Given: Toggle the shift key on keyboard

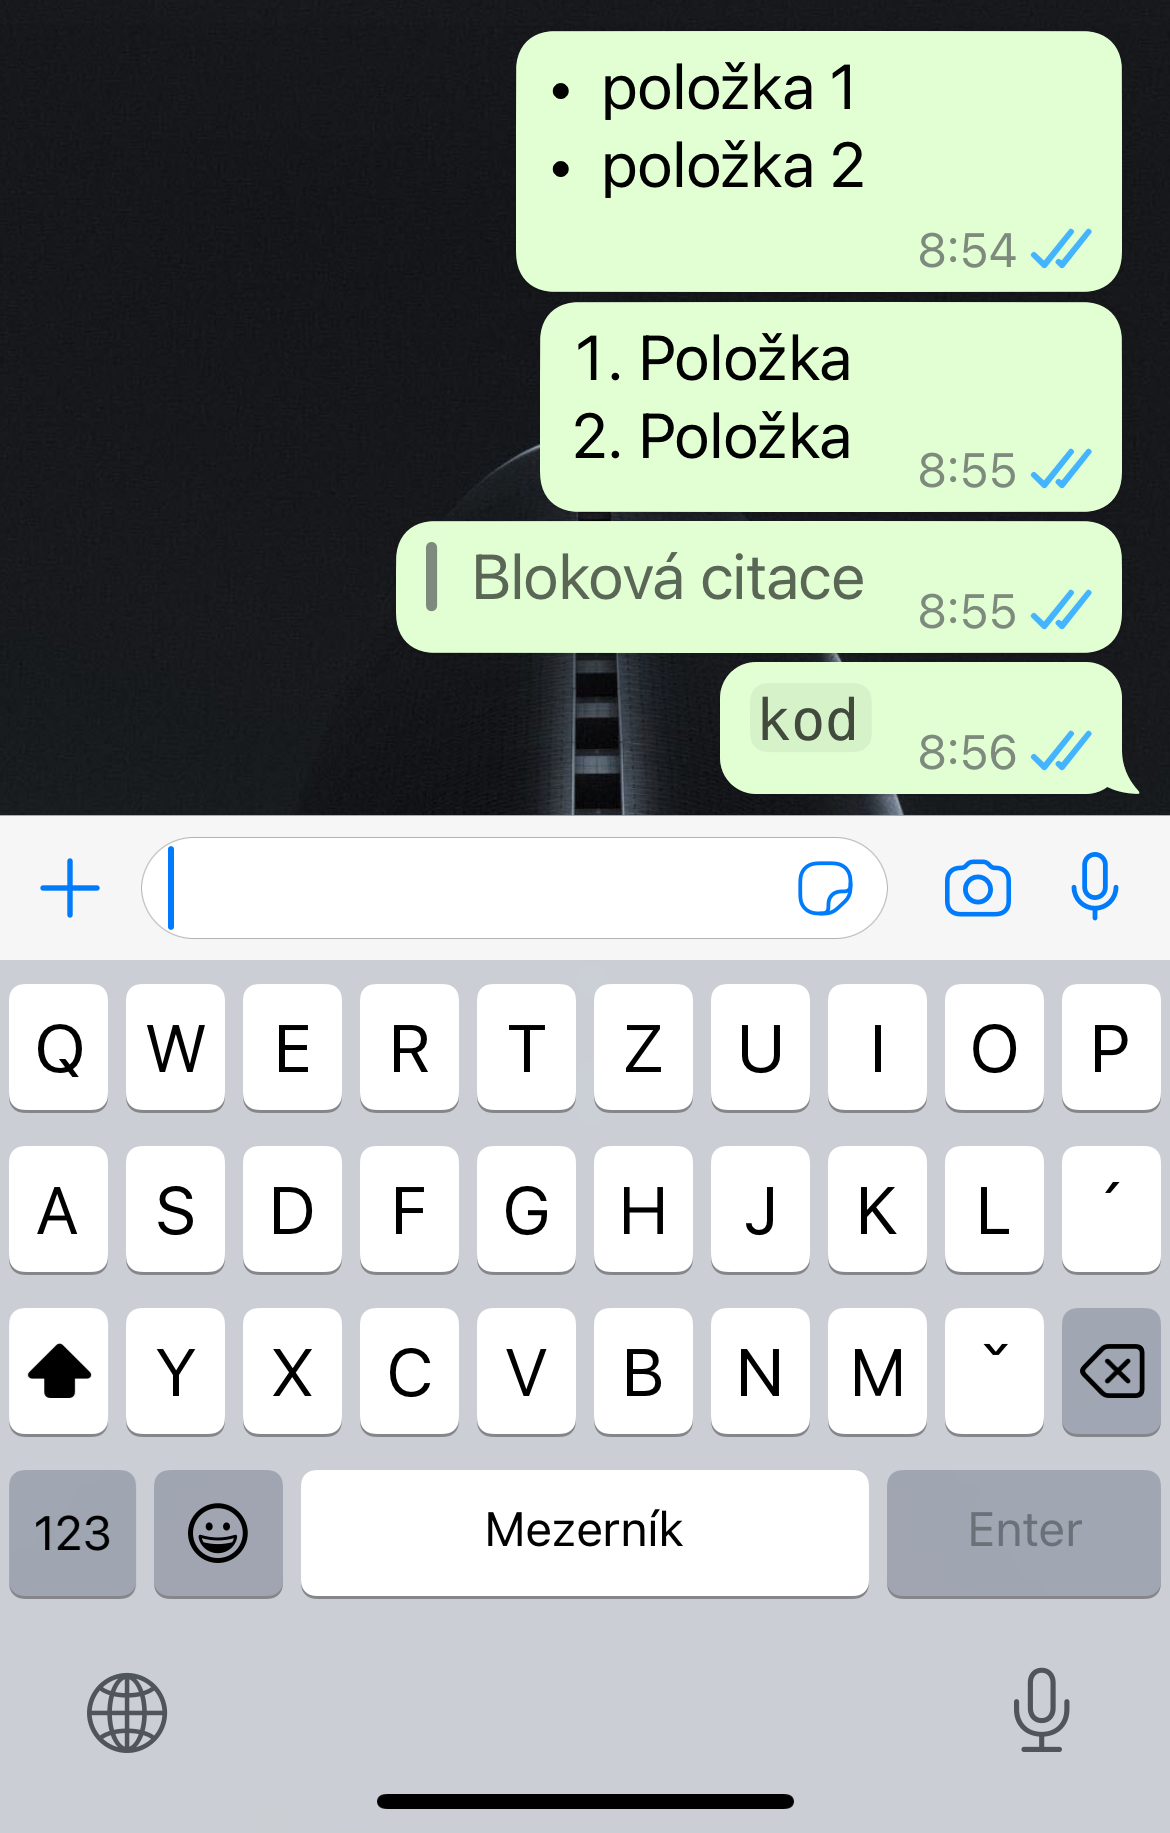Looking at the screenshot, I should [x=59, y=1371].
